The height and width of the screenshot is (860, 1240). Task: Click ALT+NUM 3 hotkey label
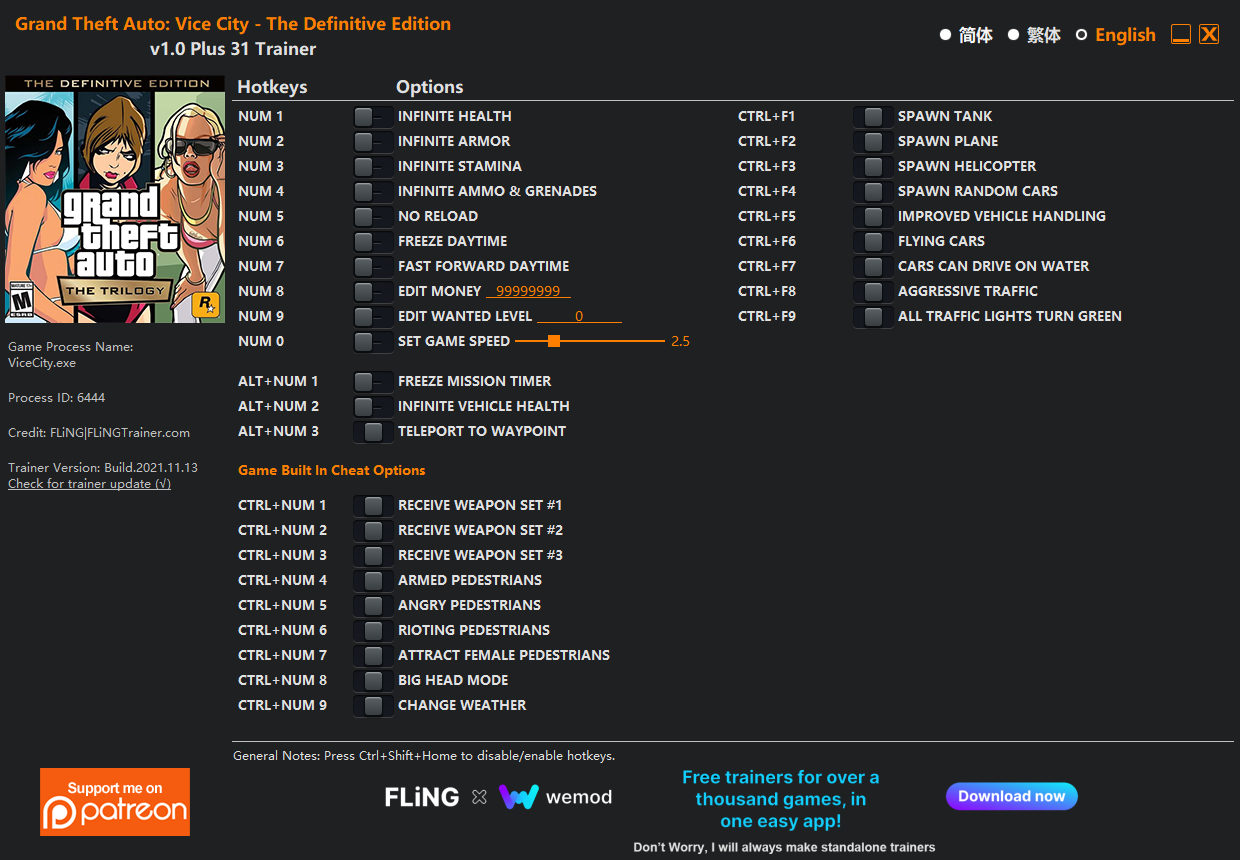[x=278, y=431]
